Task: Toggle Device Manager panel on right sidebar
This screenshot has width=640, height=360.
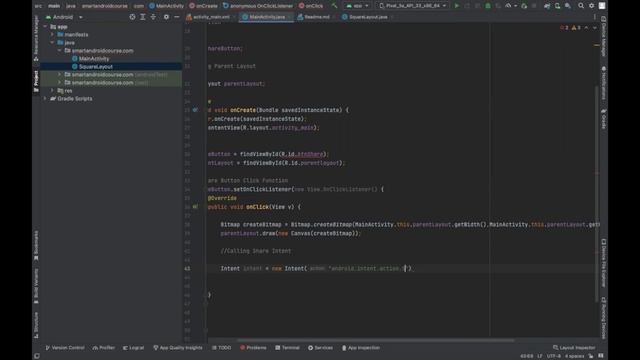Action: [x=603, y=37]
